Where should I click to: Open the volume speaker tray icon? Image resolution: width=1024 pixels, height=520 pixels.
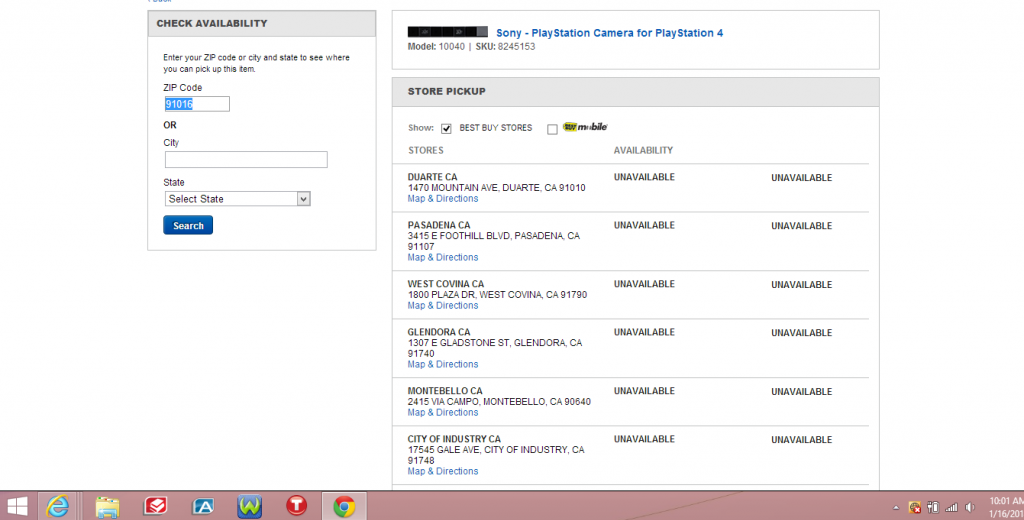pos(970,508)
